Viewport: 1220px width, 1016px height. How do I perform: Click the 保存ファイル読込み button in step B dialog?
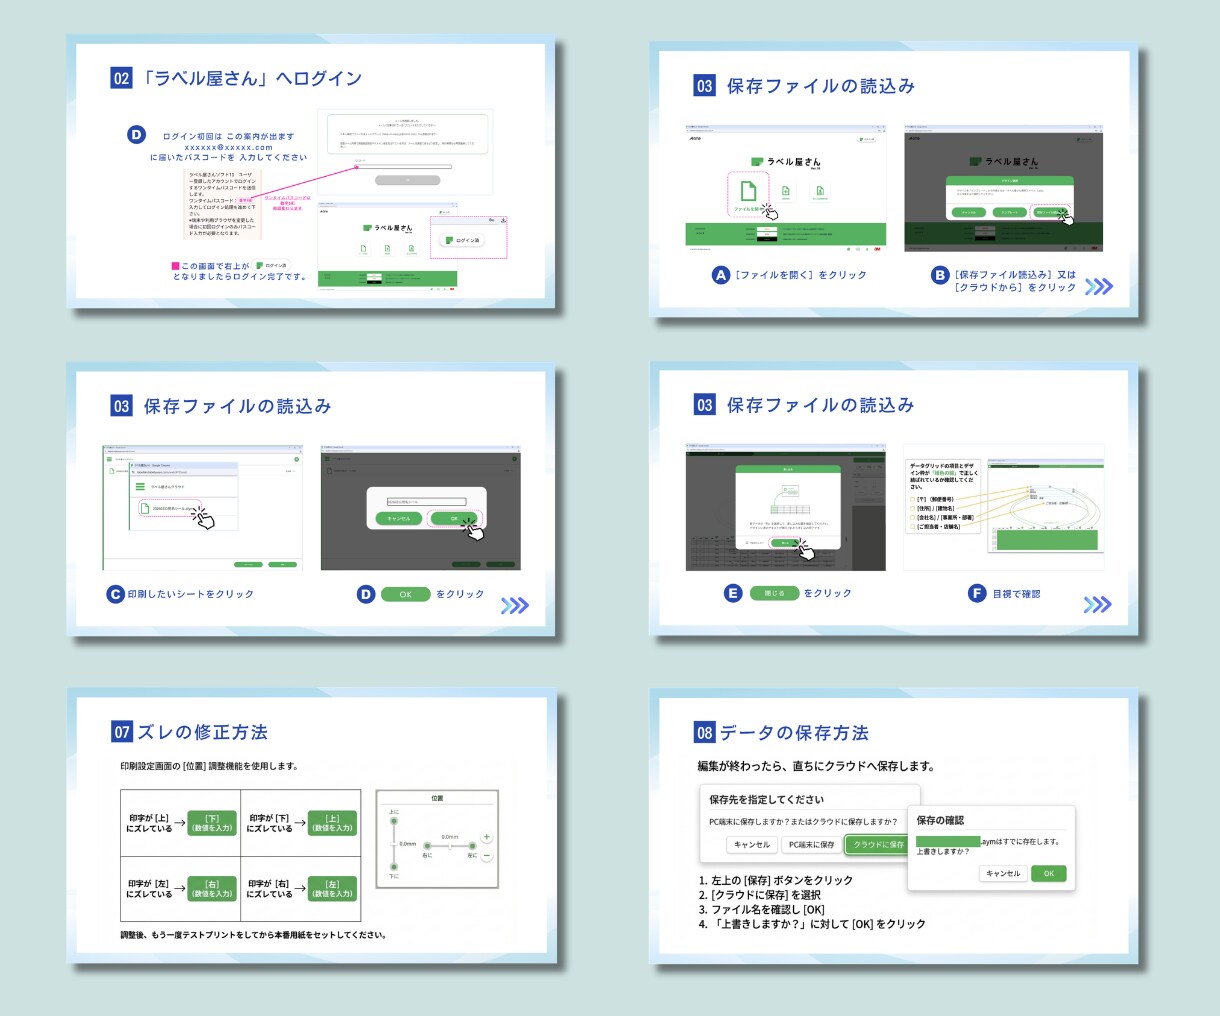click(x=1050, y=213)
